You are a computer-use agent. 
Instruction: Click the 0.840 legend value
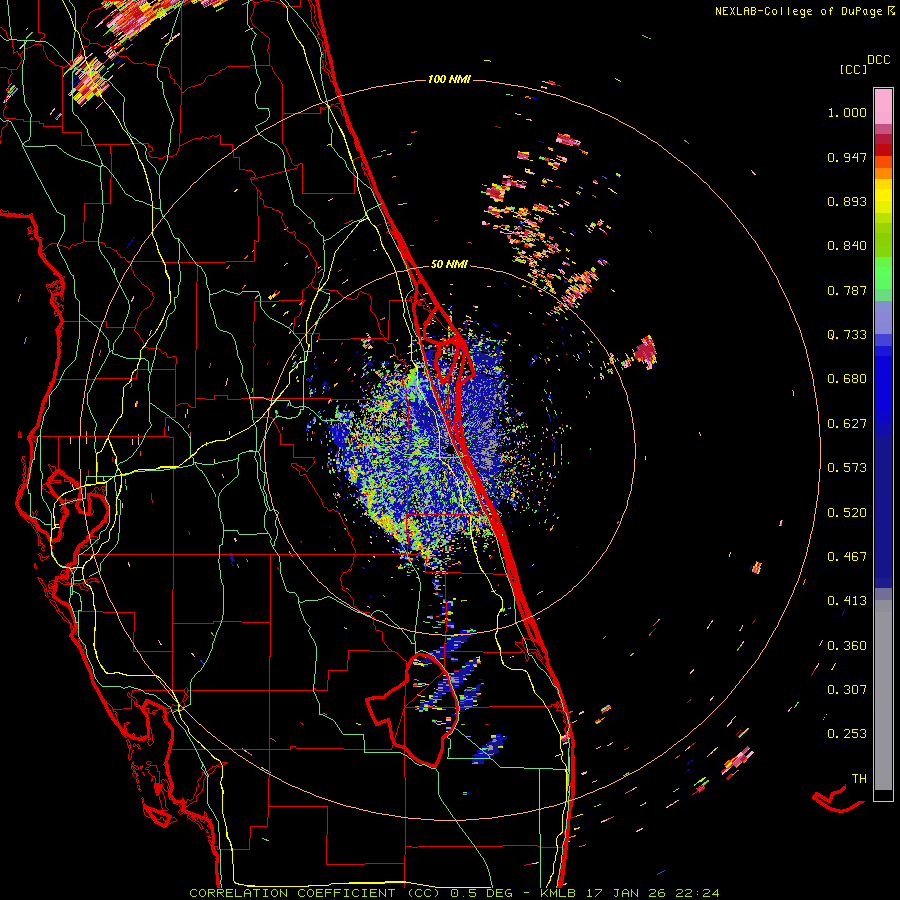click(847, 246)
